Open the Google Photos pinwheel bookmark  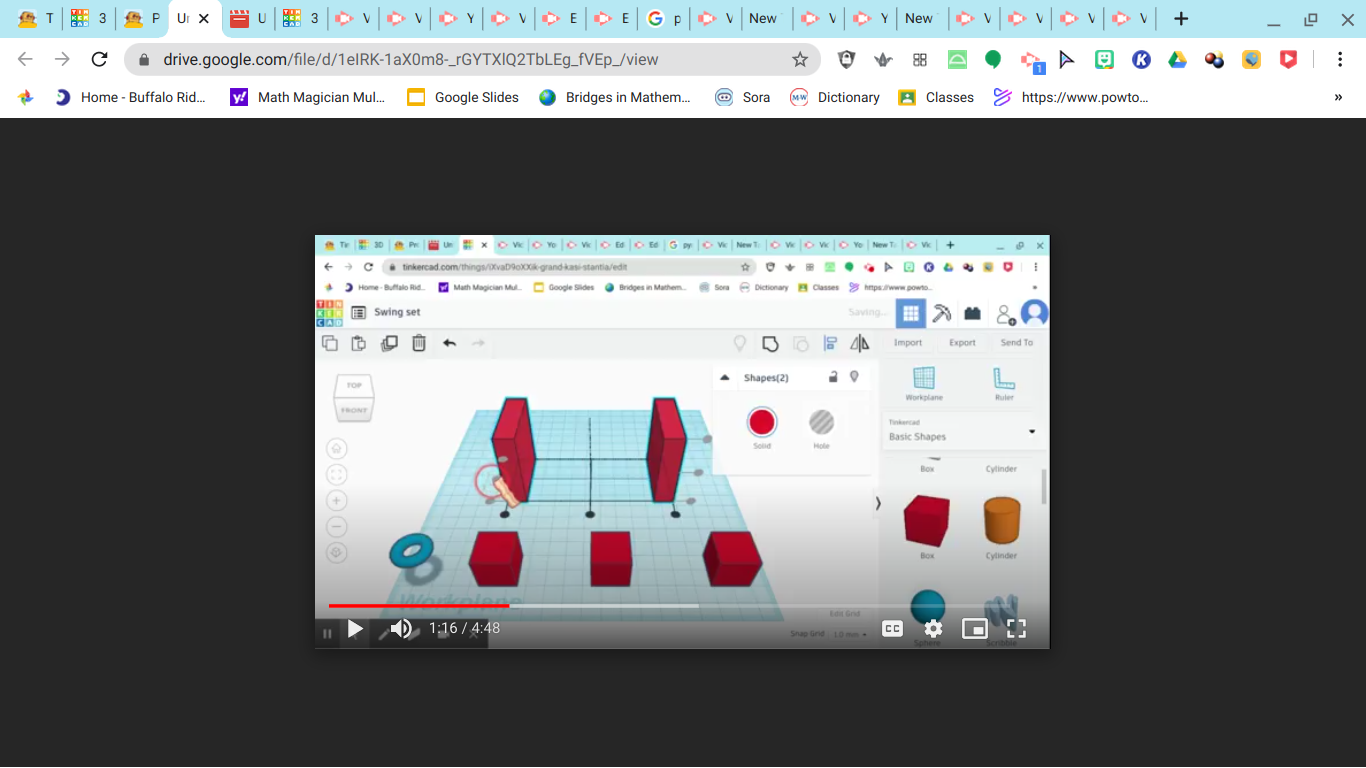click(26, 97)
